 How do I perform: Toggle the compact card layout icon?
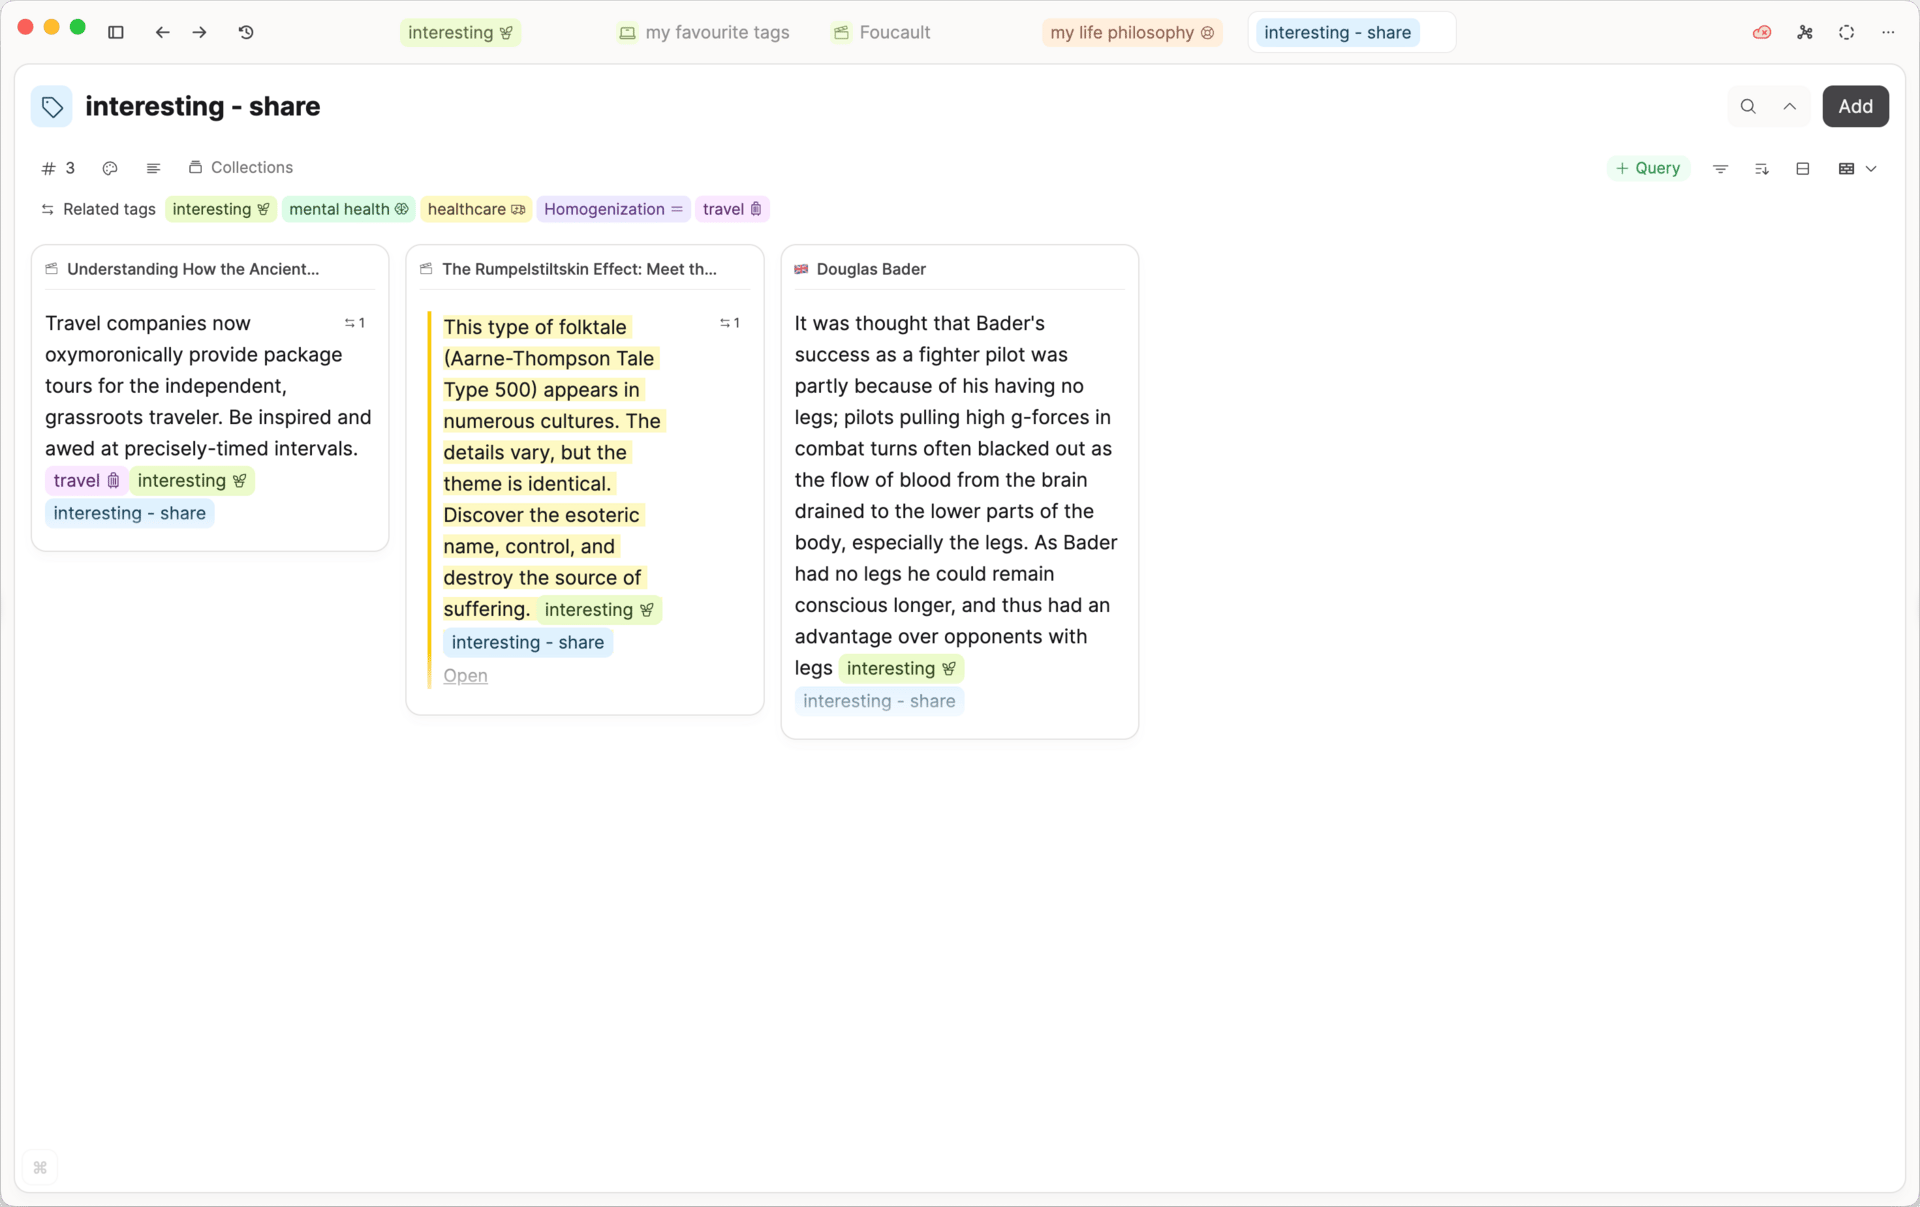[1802, 169]
